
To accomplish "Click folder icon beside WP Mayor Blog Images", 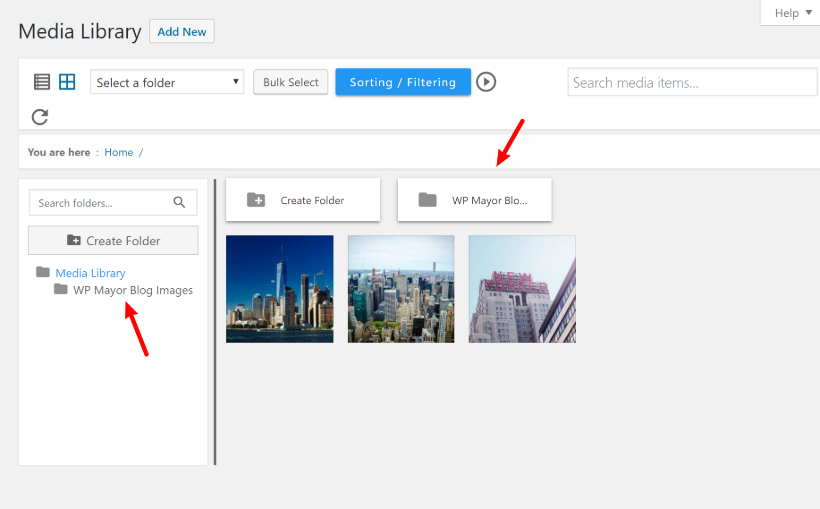I will click(61, 289).
